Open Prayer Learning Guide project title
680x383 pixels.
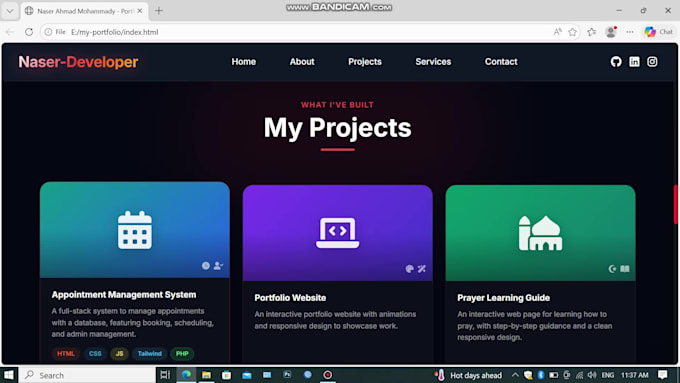click(x=503, y=298)
